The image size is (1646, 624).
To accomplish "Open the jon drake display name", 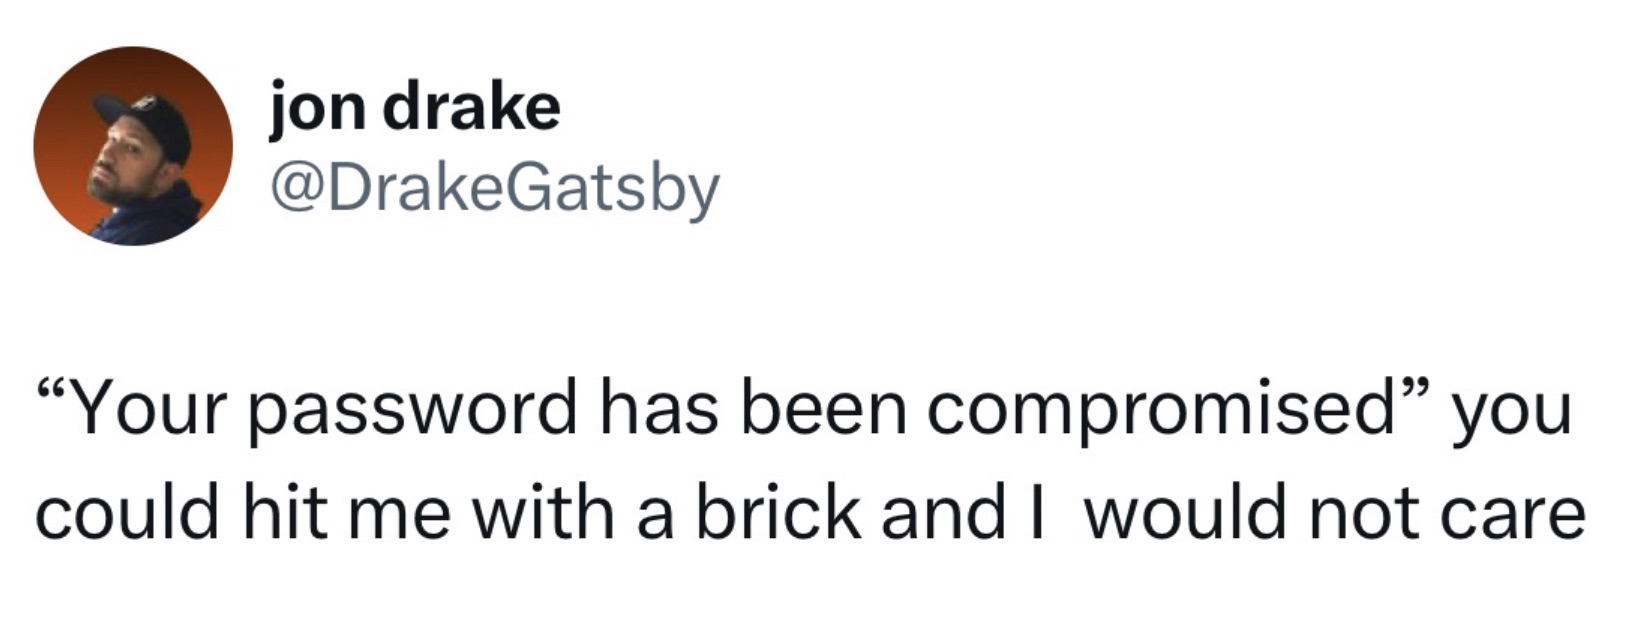I will click(414, 108).
